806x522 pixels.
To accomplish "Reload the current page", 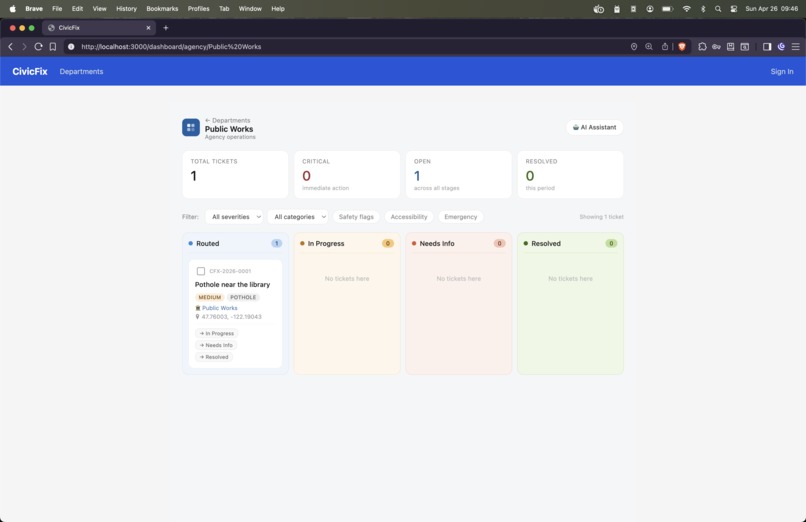I will tap(38, 47).
